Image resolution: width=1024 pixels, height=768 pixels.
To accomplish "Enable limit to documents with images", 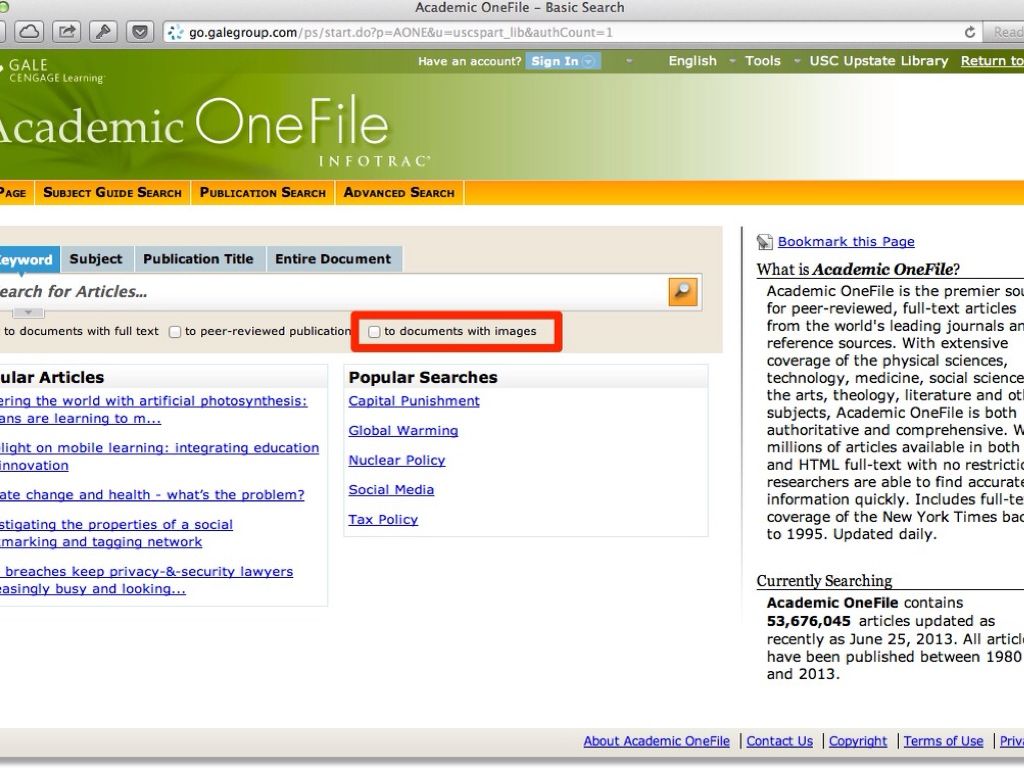I will (374, 332).
